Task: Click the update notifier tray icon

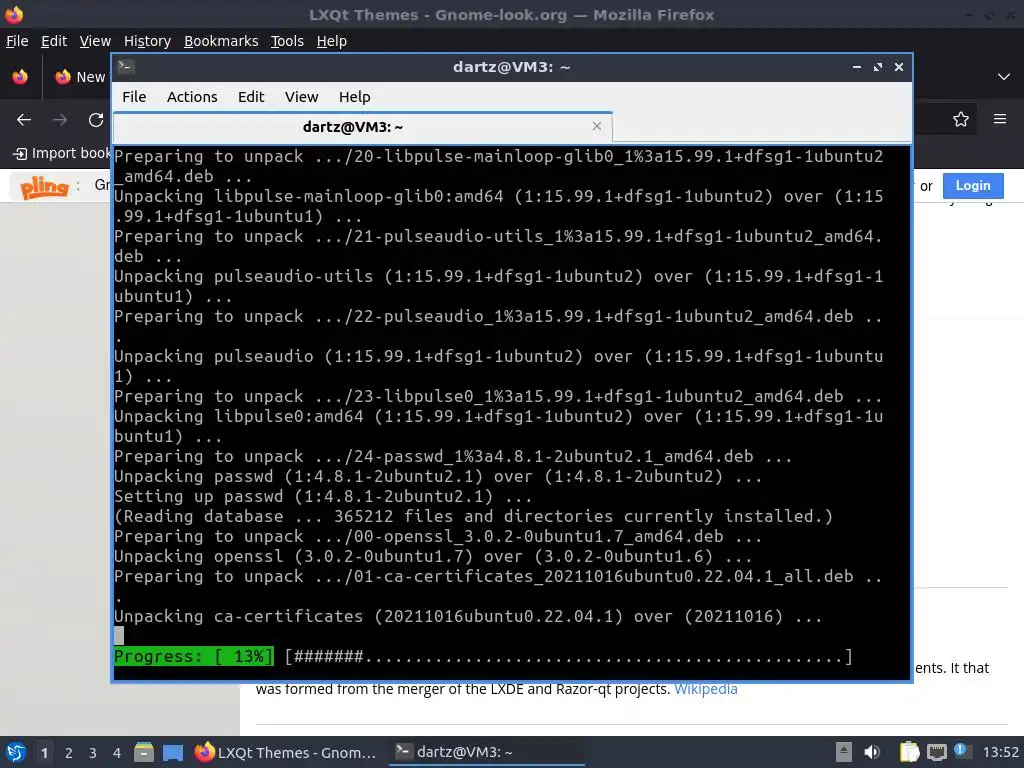Action: pos(962,751)
